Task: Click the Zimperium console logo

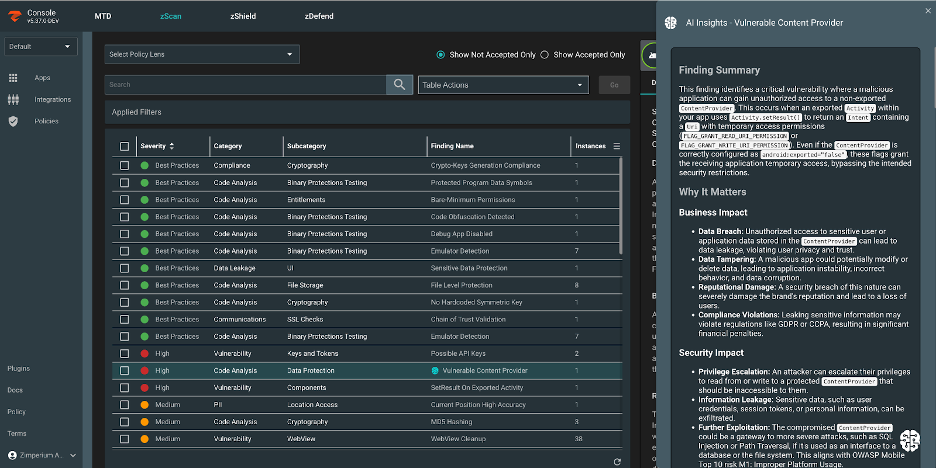Action: click(x=14, y=17)
